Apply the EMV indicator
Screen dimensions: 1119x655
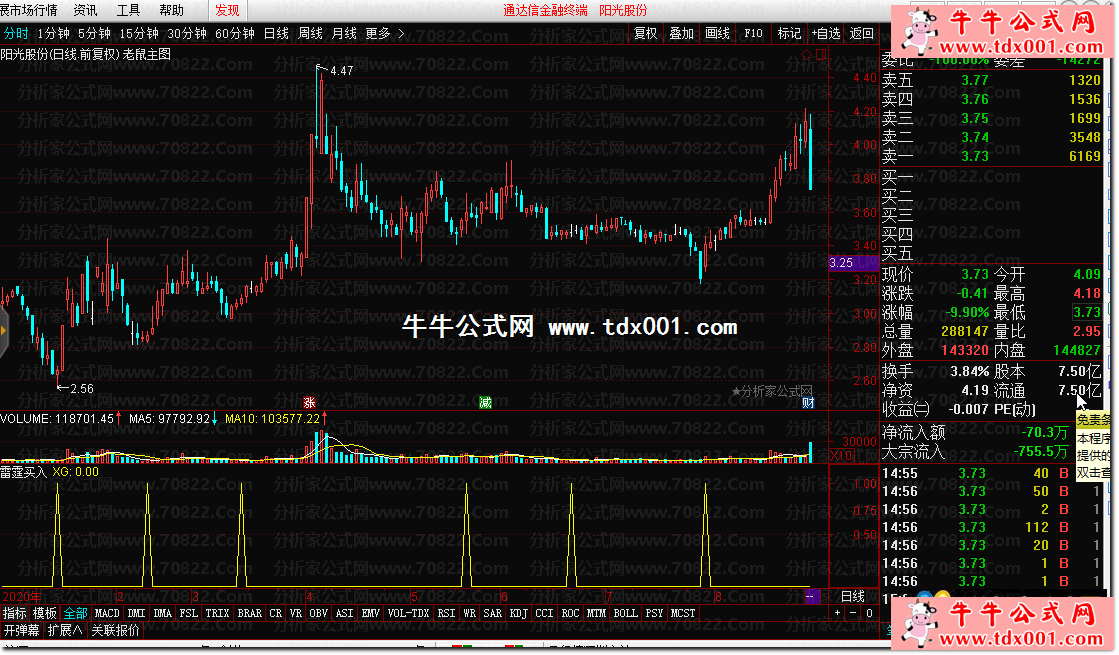[x=370, y=614]
